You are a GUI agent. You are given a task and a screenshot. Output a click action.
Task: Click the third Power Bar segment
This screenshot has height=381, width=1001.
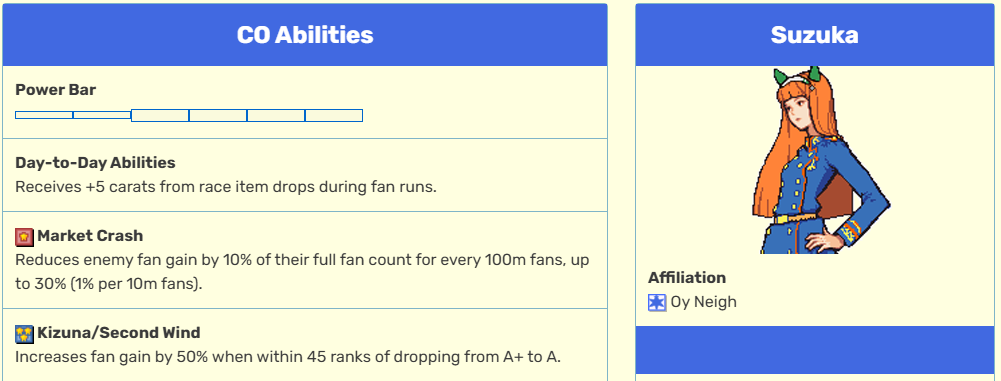tap(160, 116)
